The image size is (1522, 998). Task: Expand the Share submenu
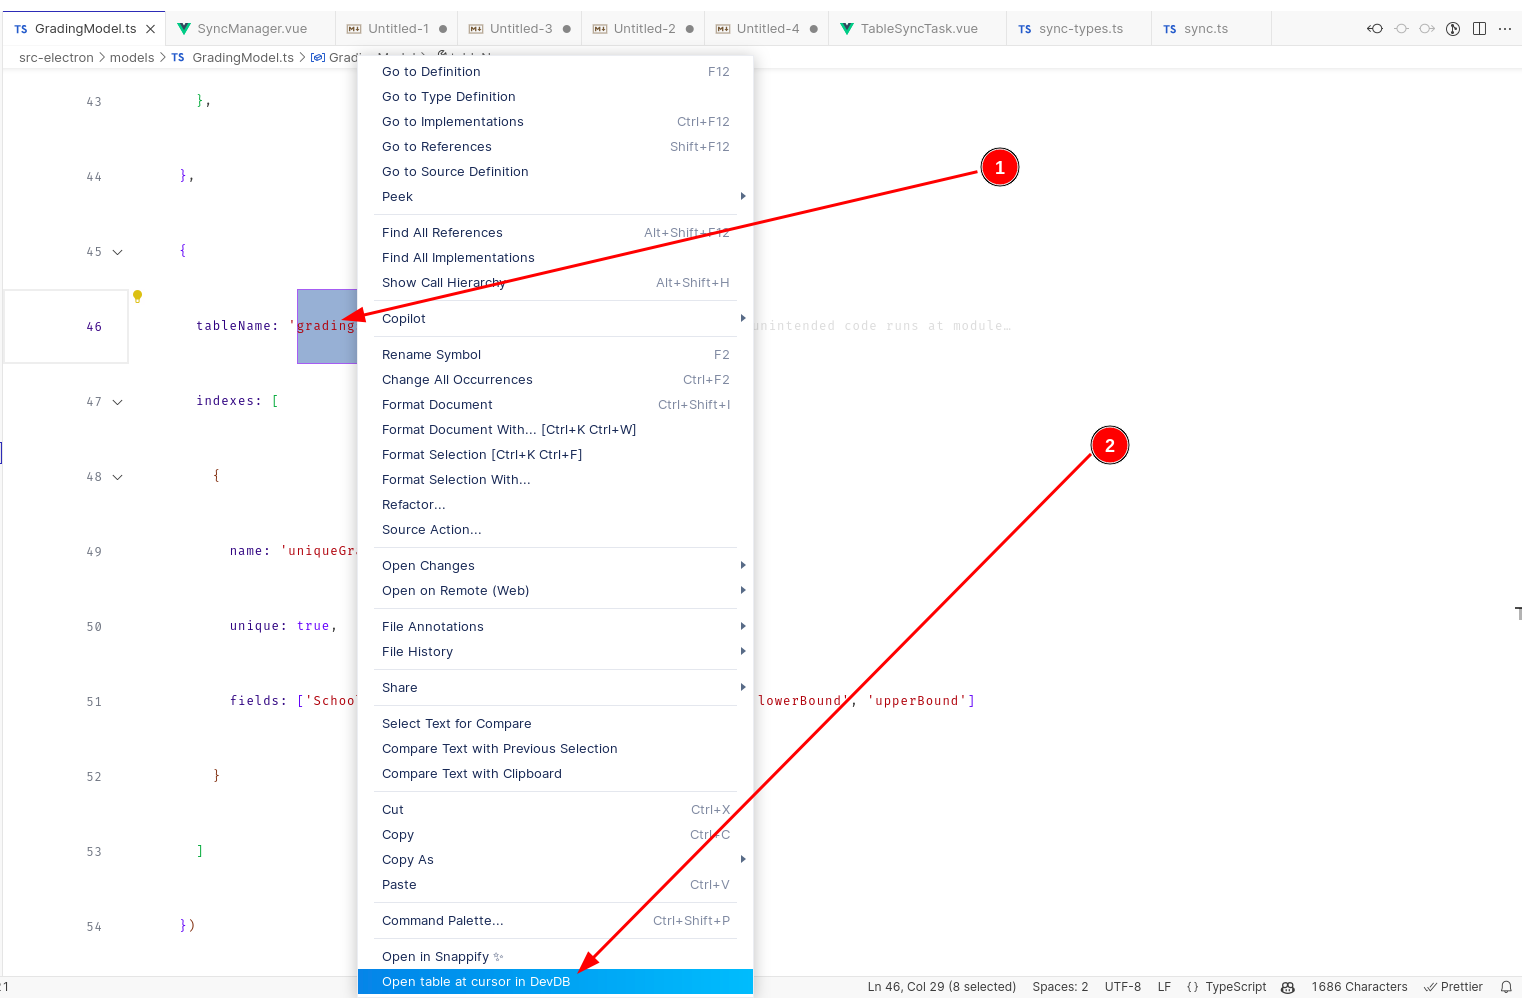(x=556, y=688)
